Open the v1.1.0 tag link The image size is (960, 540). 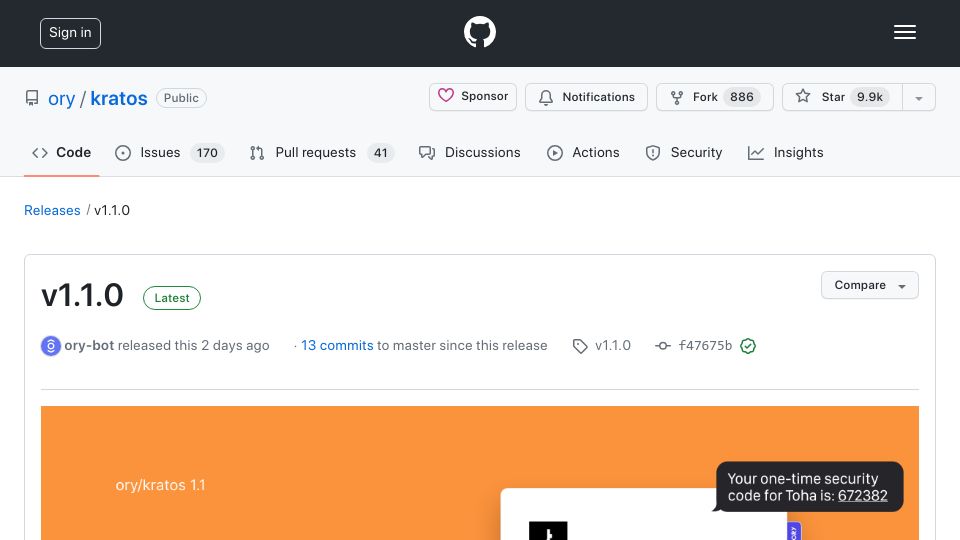click(613, 345)
